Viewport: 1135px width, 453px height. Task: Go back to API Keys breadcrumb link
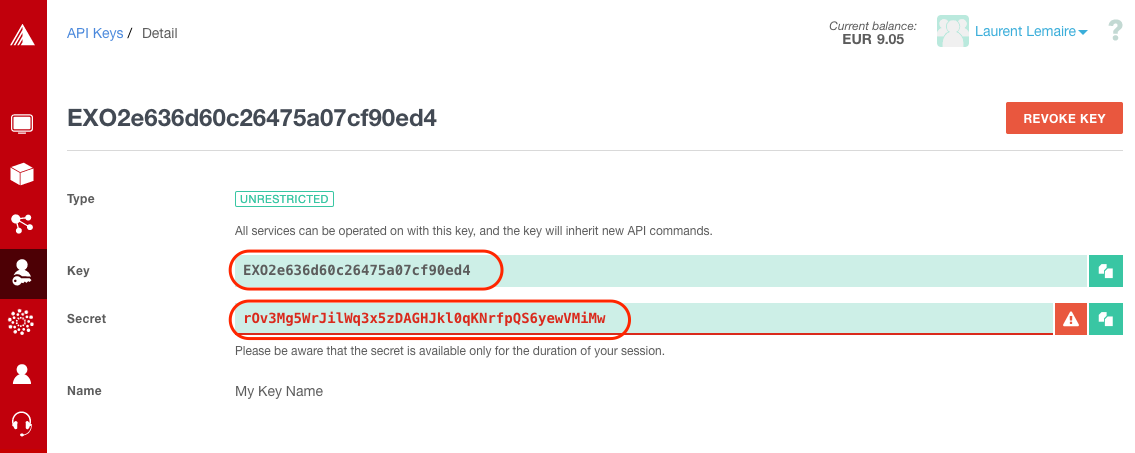coord(95,33)
